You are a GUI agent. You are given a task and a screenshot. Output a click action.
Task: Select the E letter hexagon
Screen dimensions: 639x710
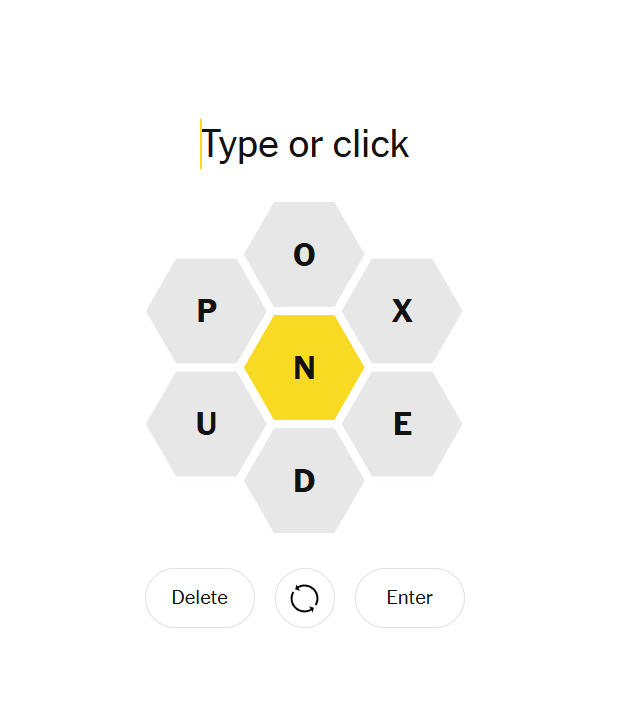click(402, 424)
